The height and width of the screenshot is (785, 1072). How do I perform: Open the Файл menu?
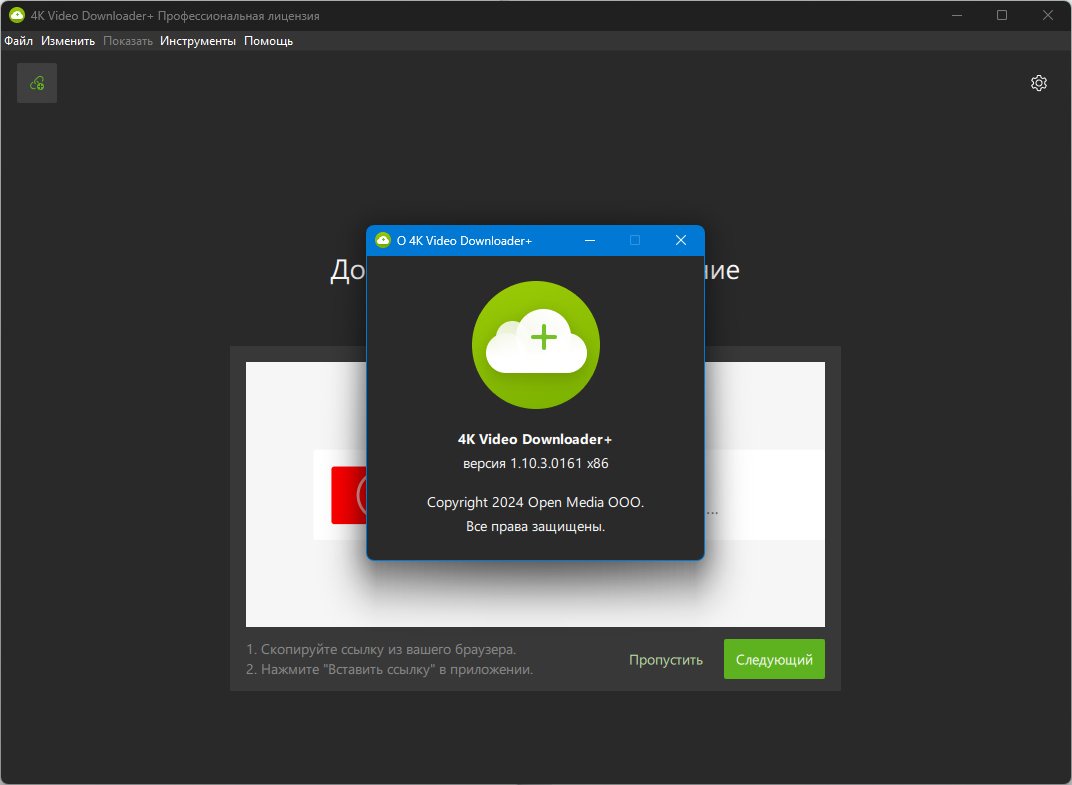(x=18, y=41)
